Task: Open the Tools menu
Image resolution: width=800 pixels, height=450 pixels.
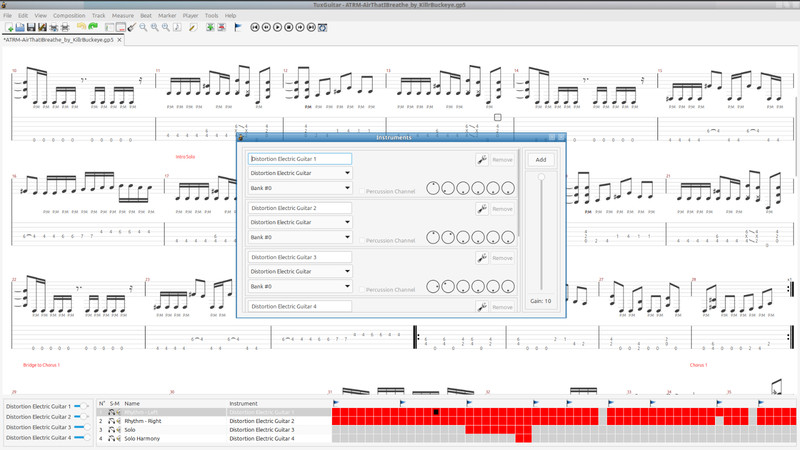Action: tap(211, 16)
